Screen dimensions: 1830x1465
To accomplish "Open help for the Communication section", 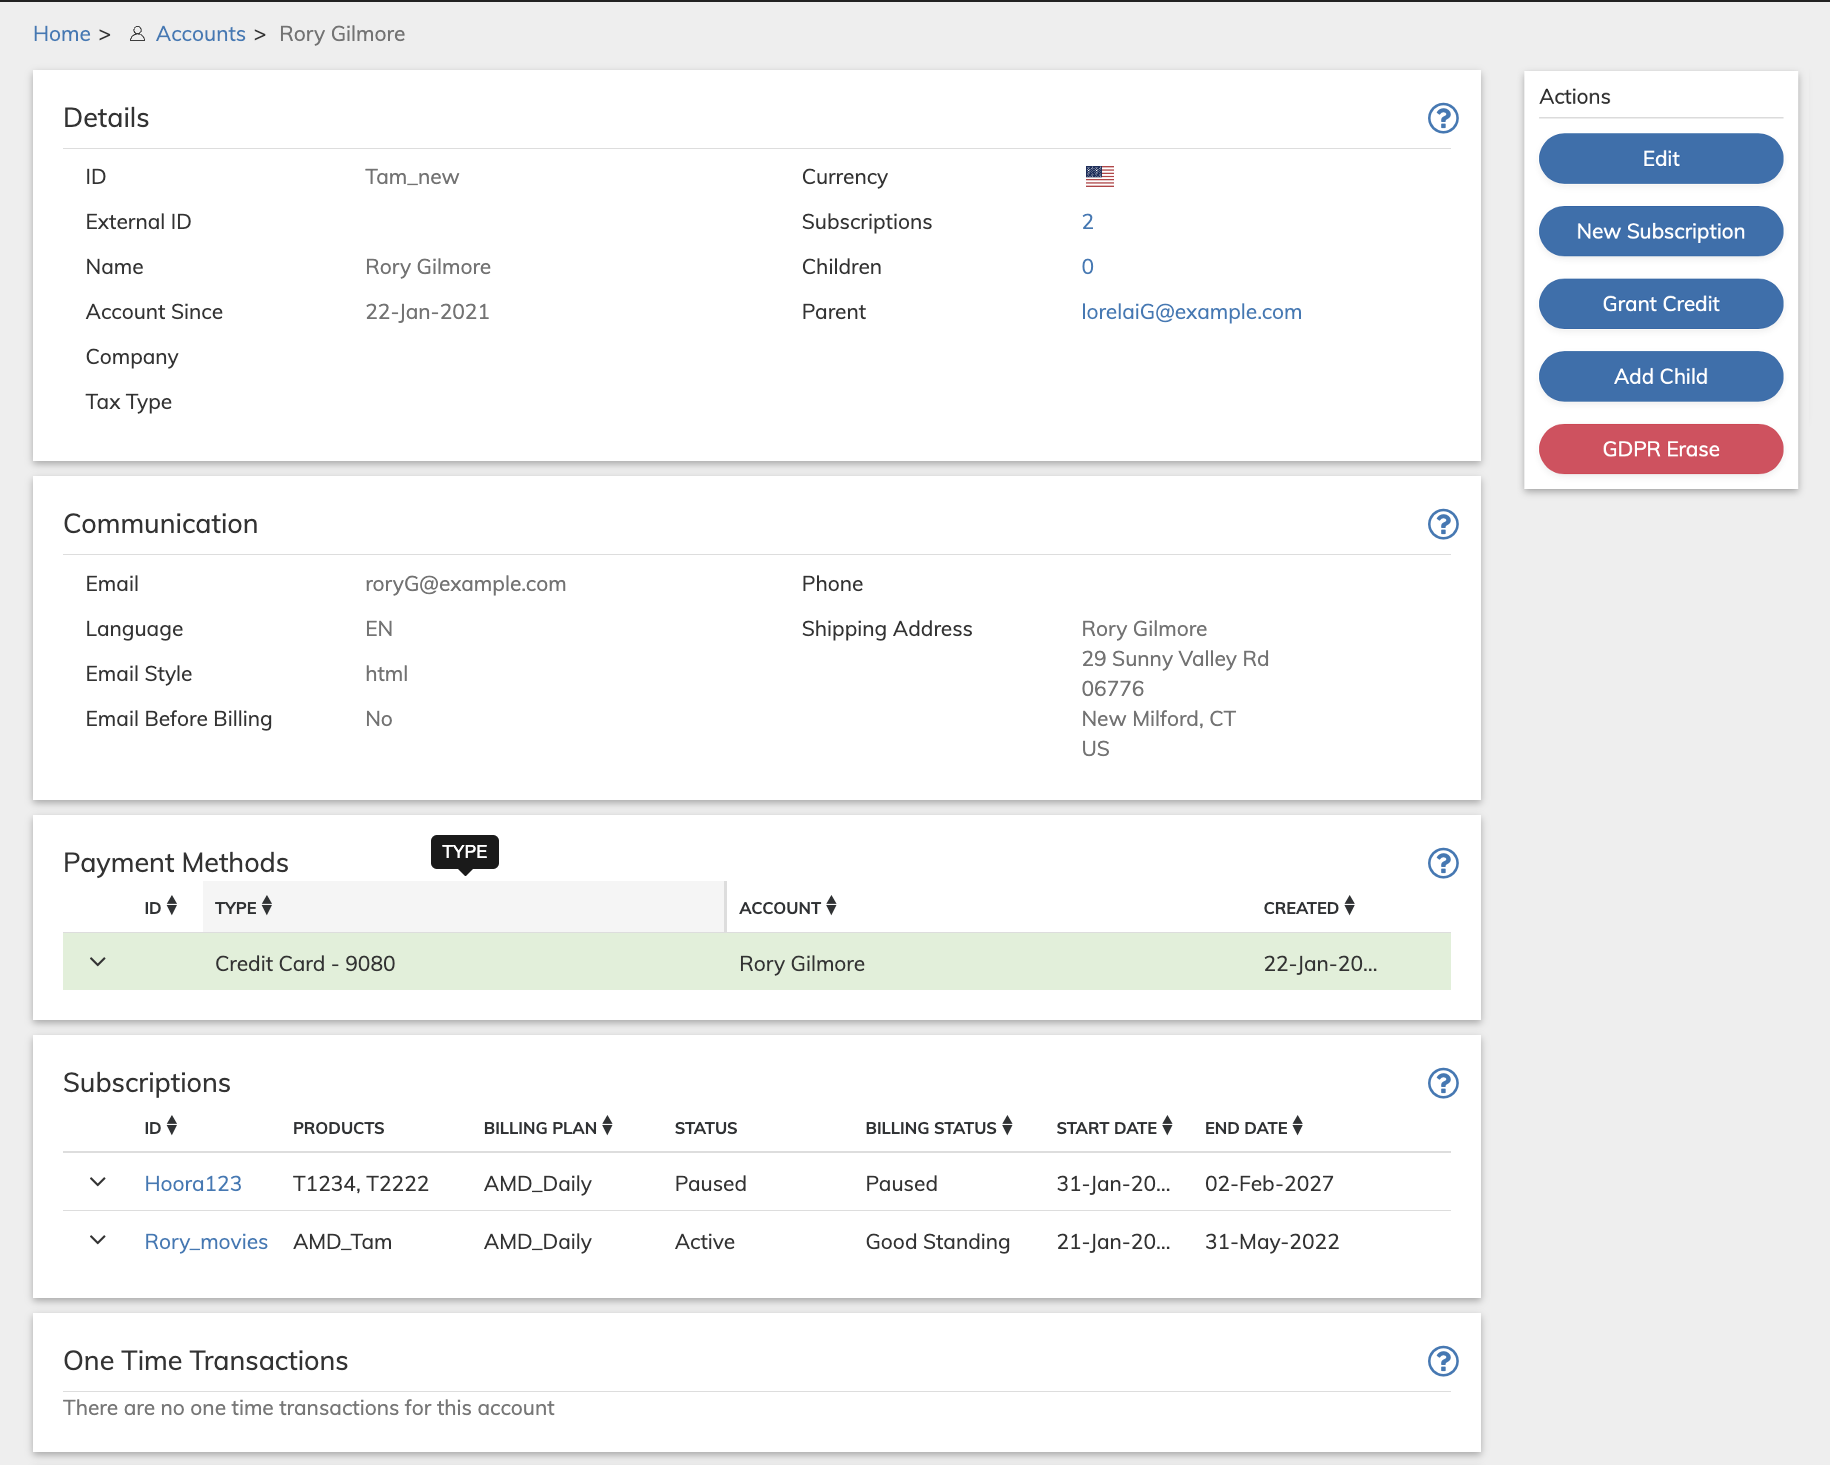I will pos(1443,524).
